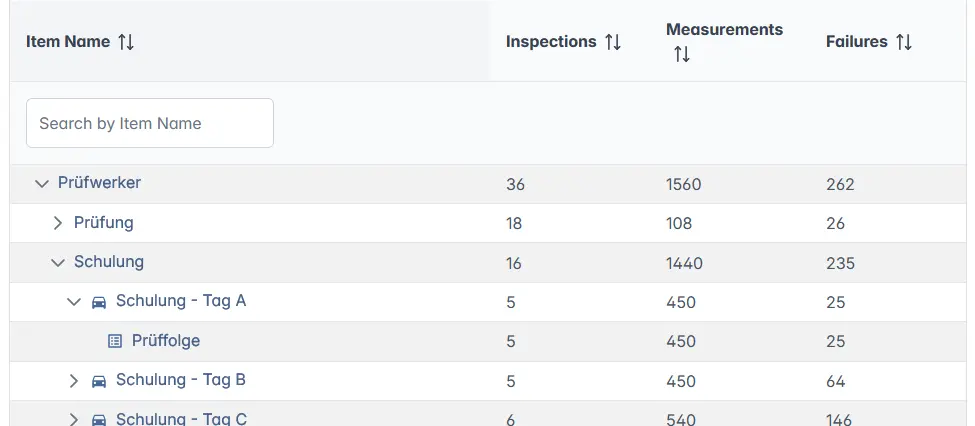Focus the Search by Item Name field
The width and height of the screenshot is (975, 426).
(149, 123)
